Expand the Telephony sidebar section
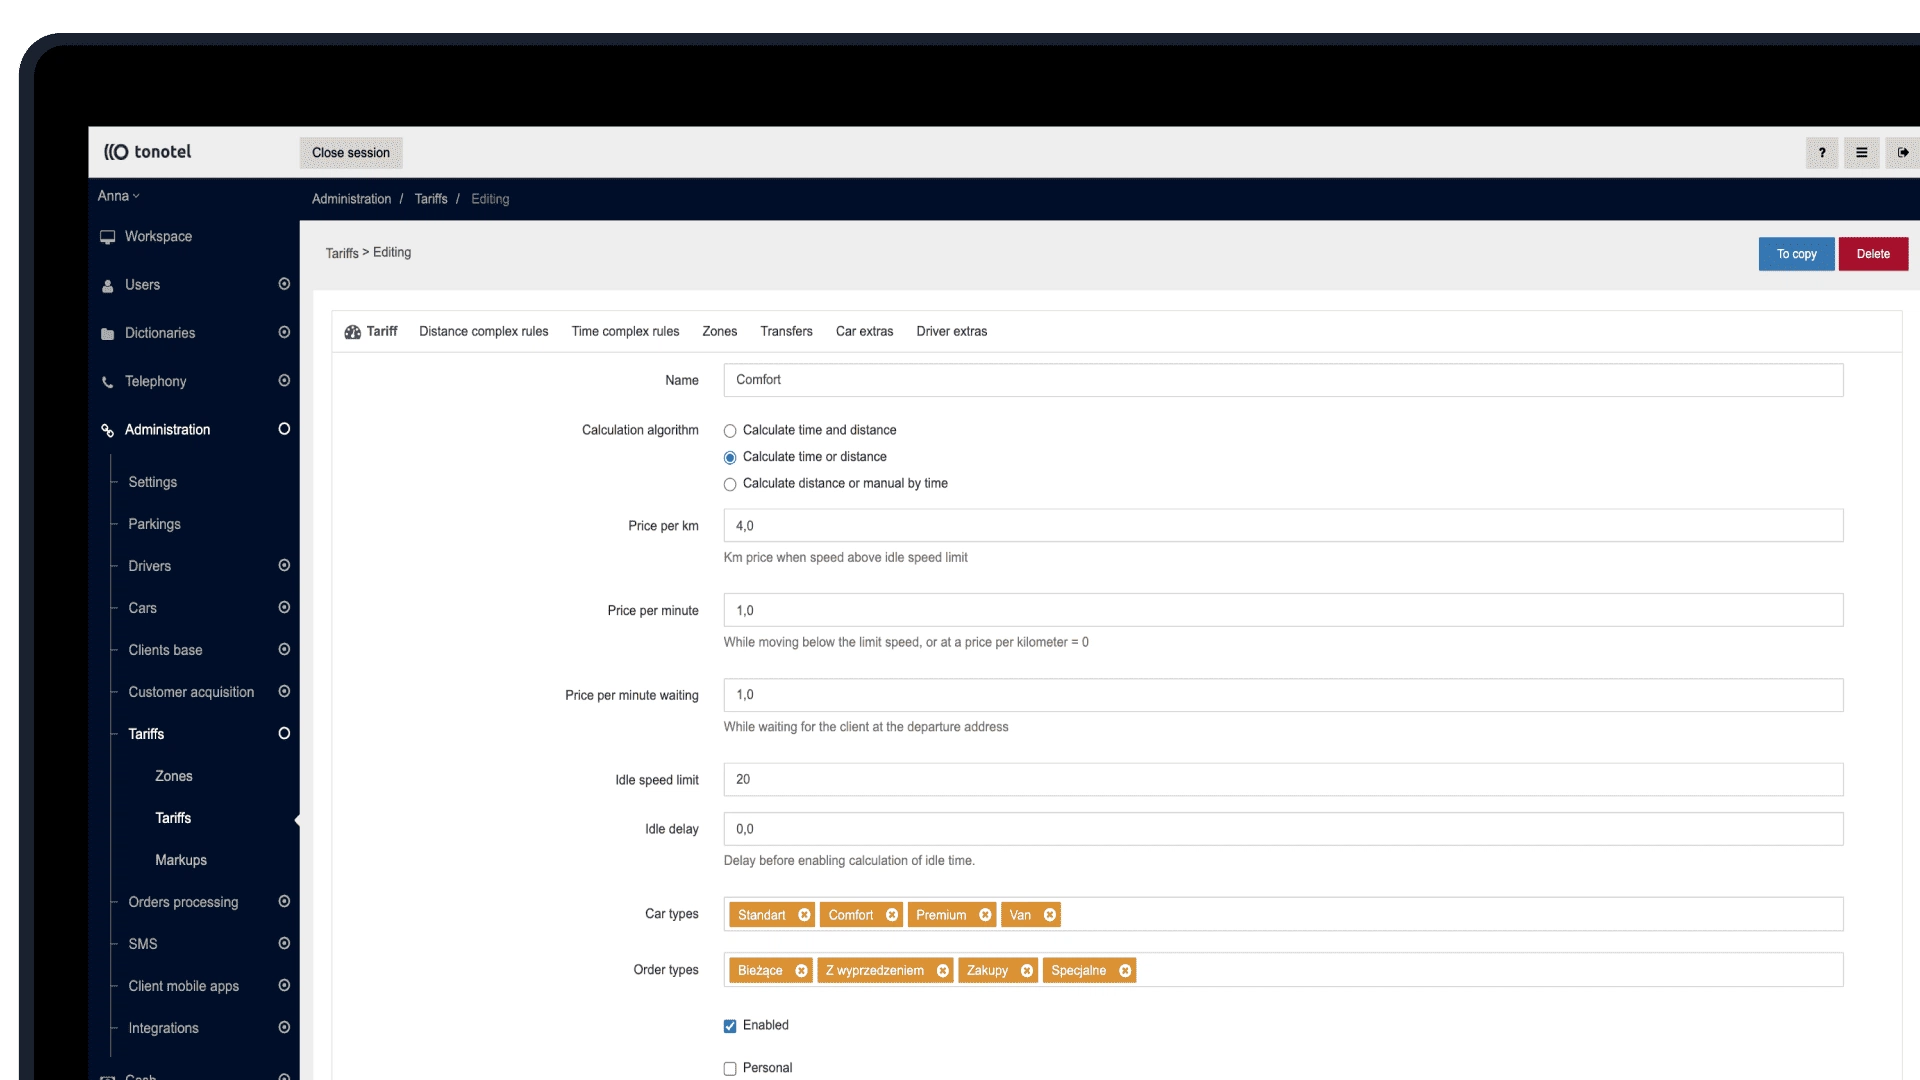 point(284,381)
